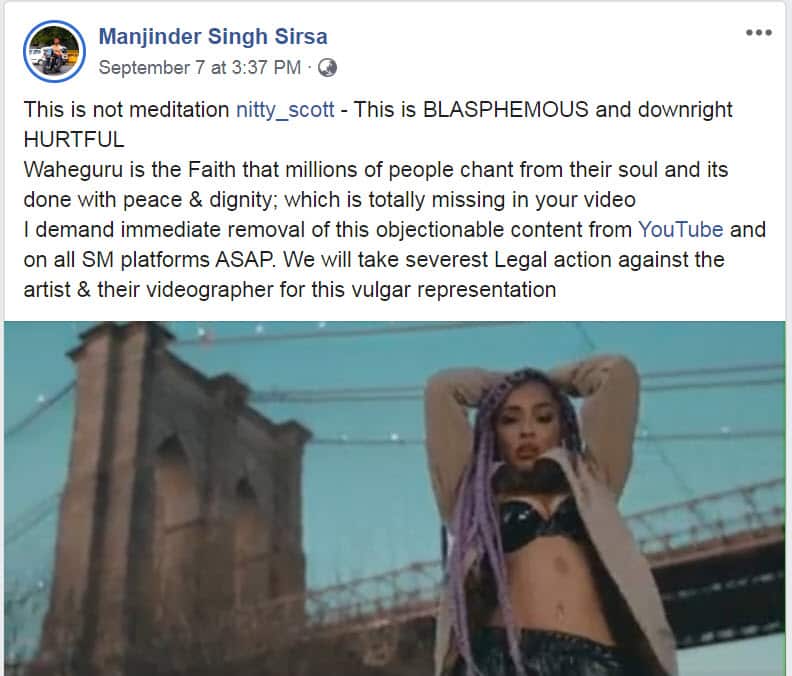Open Manjinder Singh Sirsa's profile name link

click(213, 36)
